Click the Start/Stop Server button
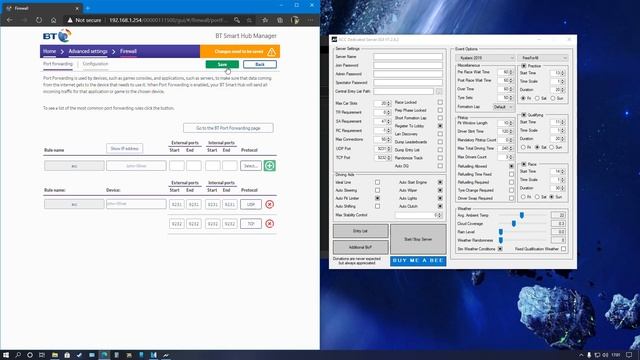Viewport: 640px width, 360px height. 418,239
